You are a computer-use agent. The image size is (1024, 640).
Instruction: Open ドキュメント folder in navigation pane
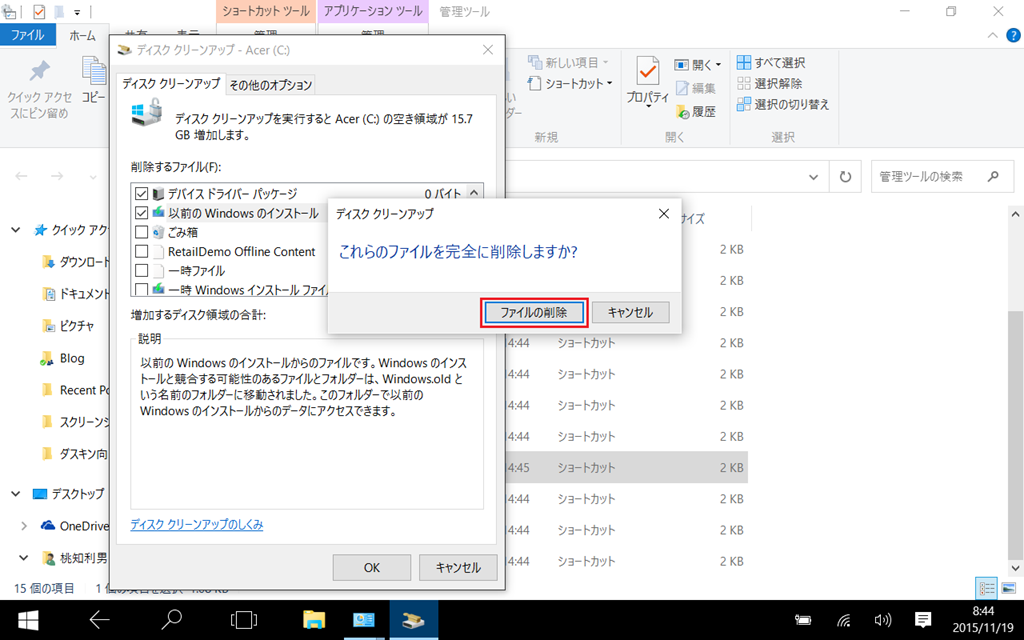[76, 294]
